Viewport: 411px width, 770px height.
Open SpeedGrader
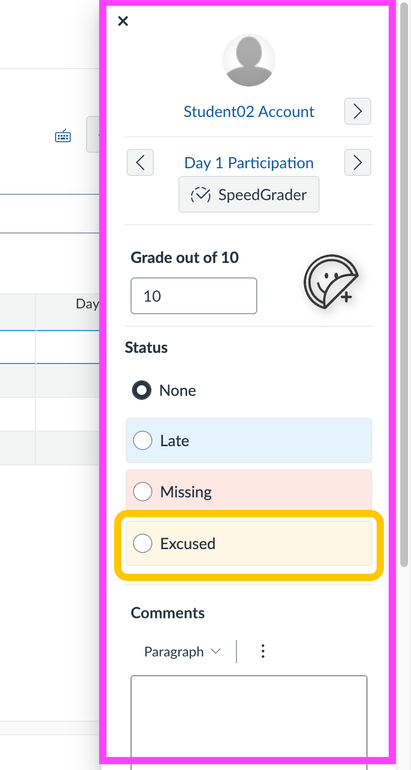click(249, 195)
